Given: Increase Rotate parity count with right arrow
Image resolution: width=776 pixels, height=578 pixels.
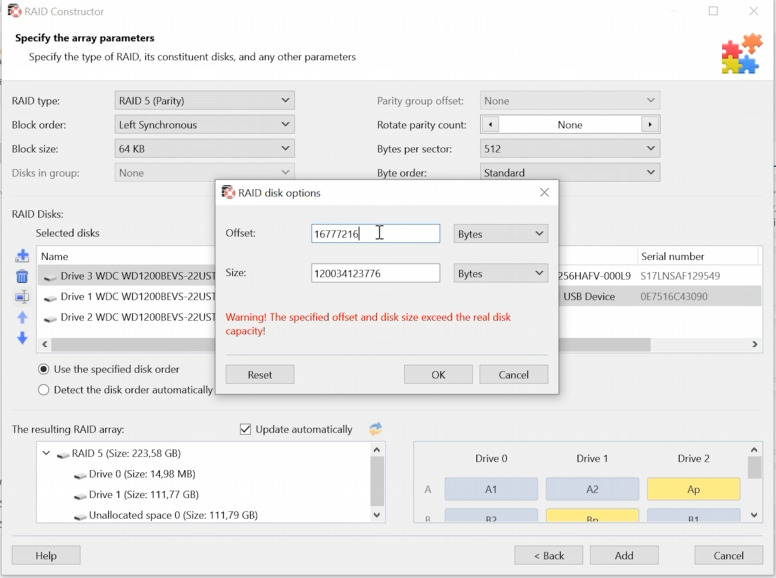Looking at the screenshot, I should tap(650, 125).
